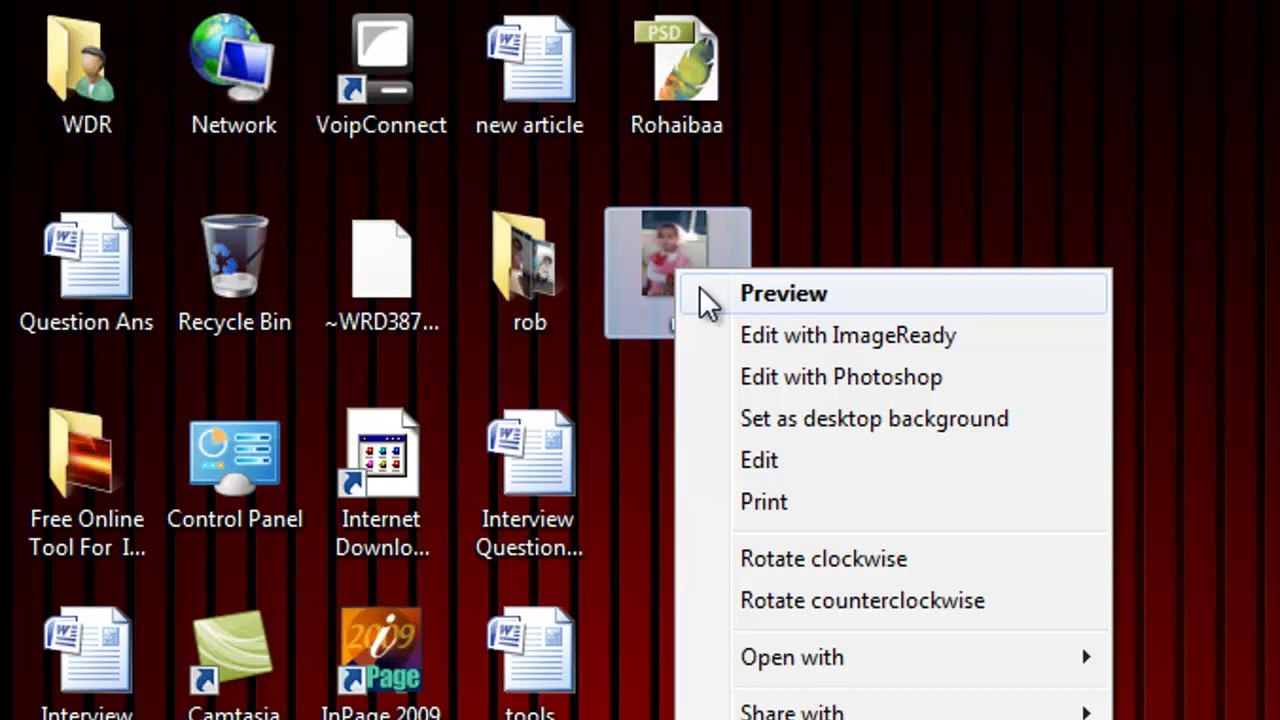Select the Camtasia shortcut icon
Image resolution: width=1280 pixels, height=720 pixels.
click(x=234, y=652)
